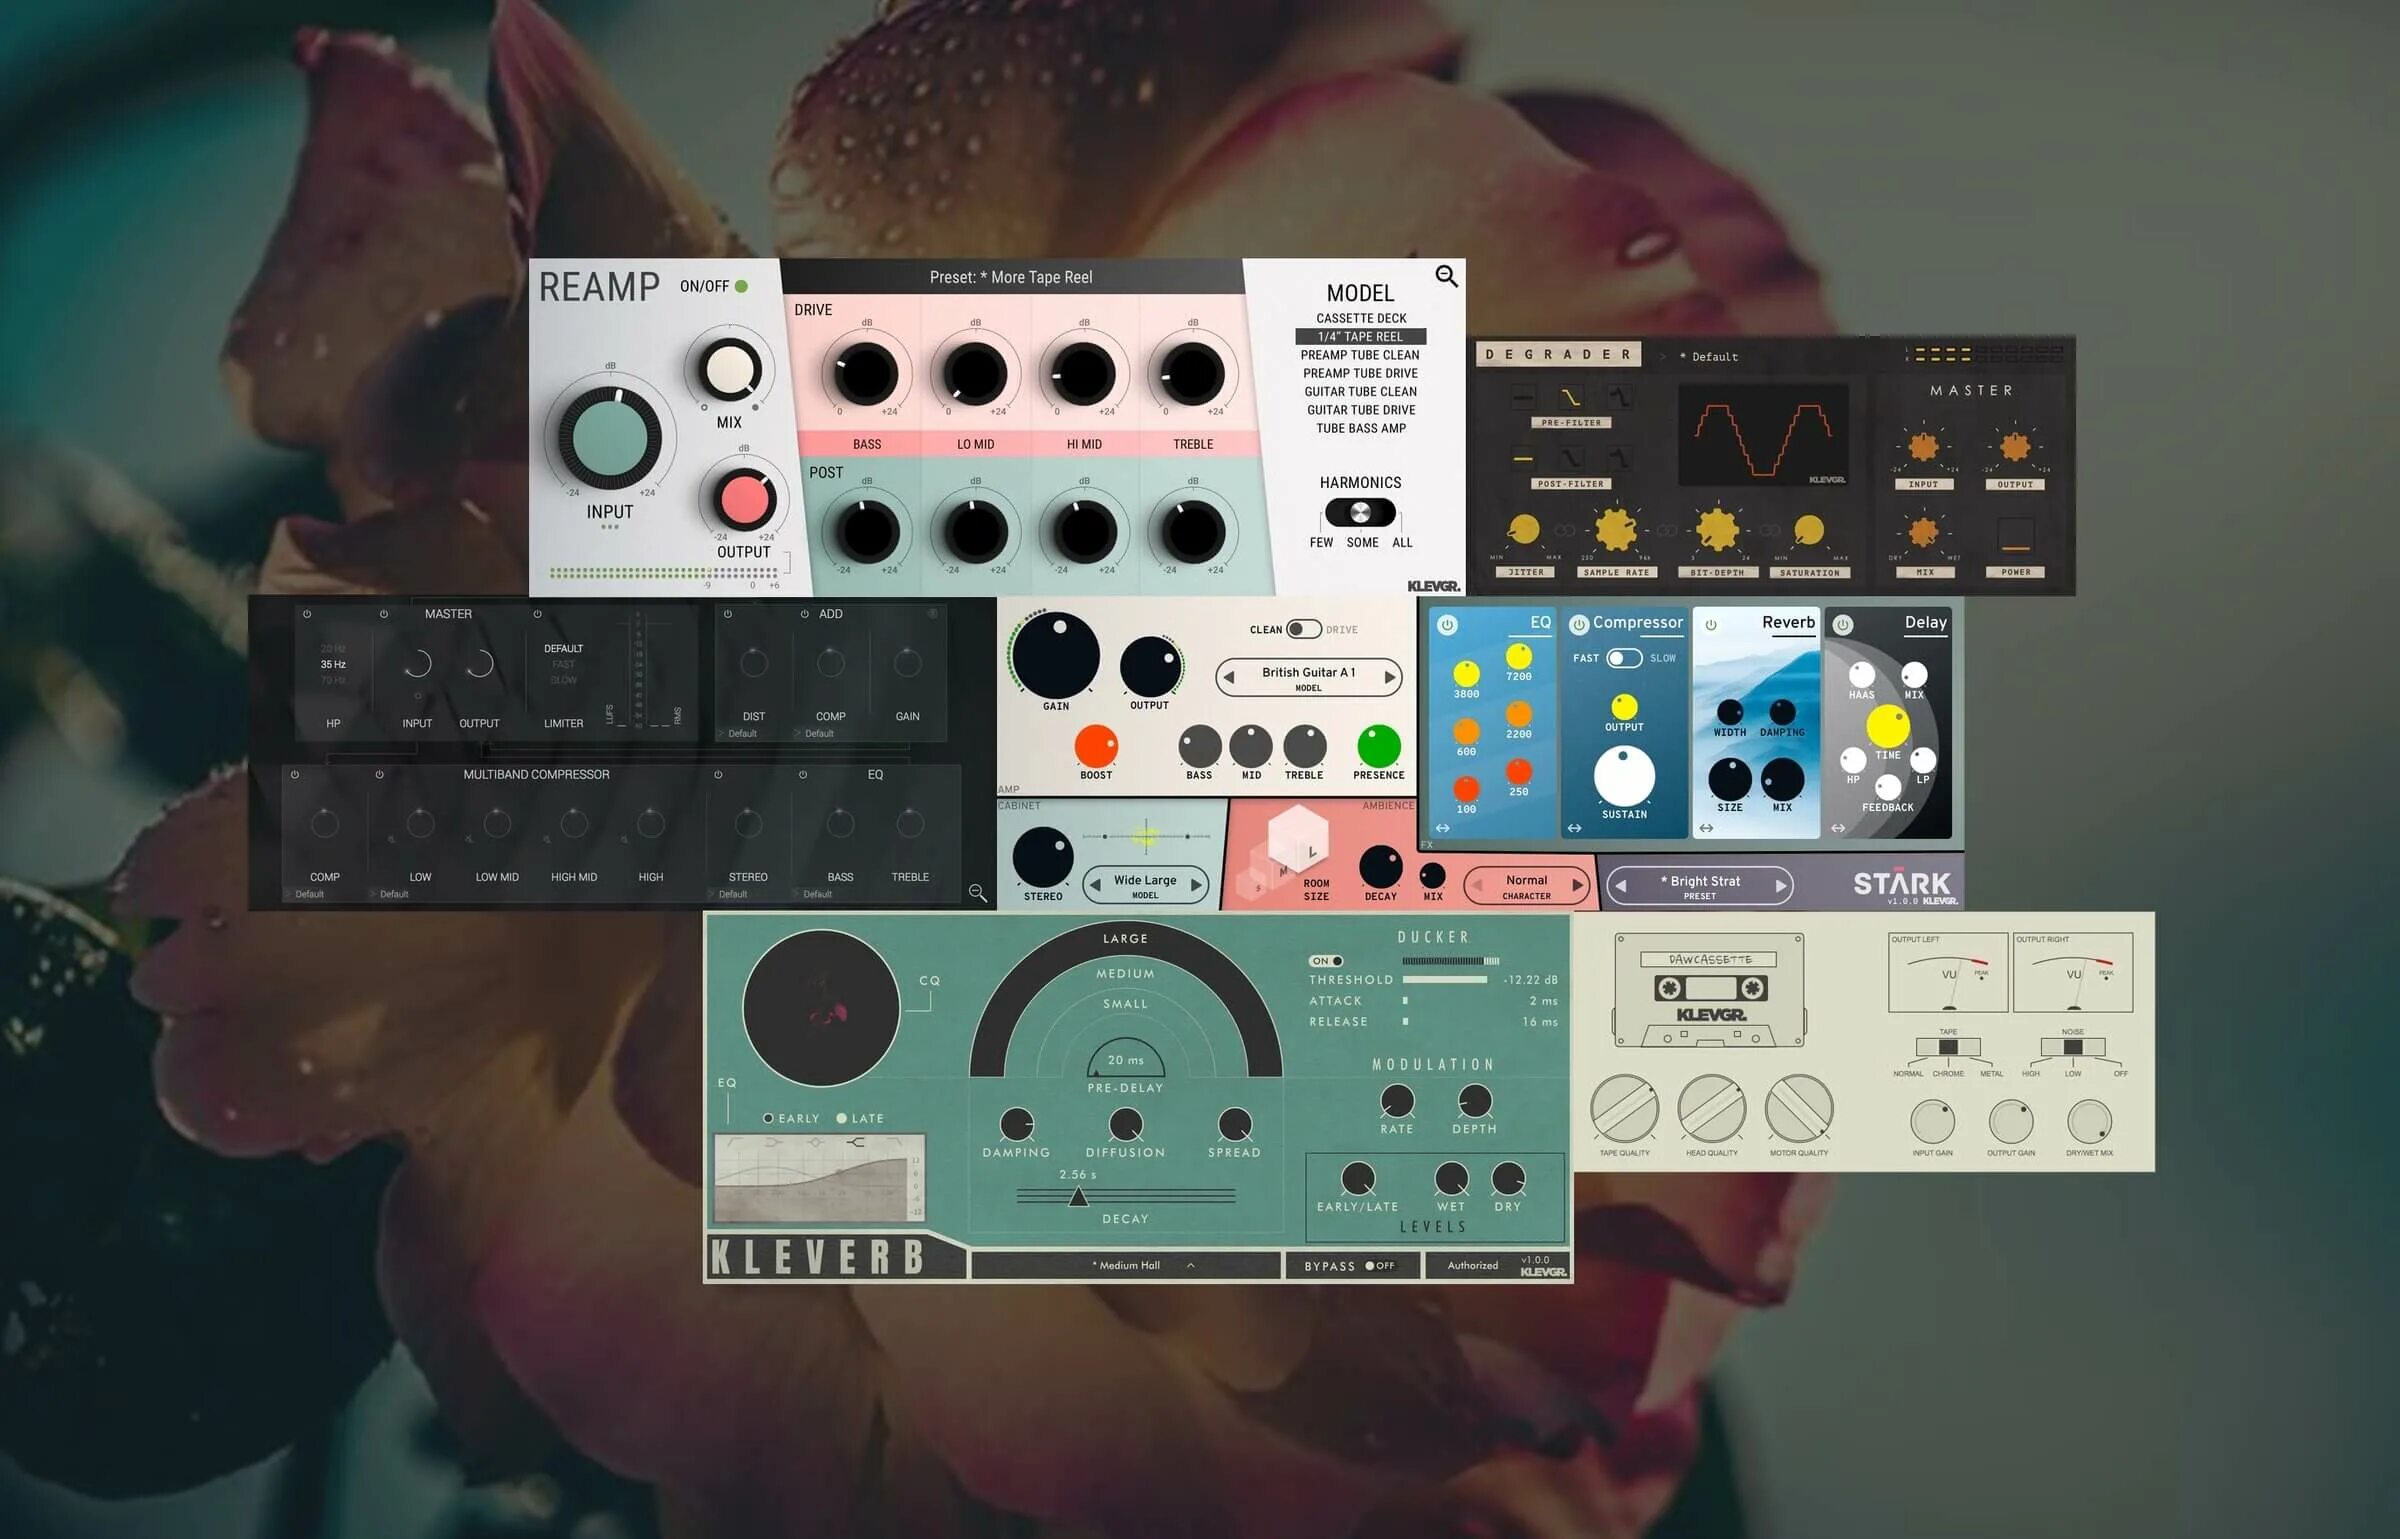Image resolution: width=2400 pixels, height=1539 pixels.
Task: Click the FEW harmonics label
Action: 1321,542
